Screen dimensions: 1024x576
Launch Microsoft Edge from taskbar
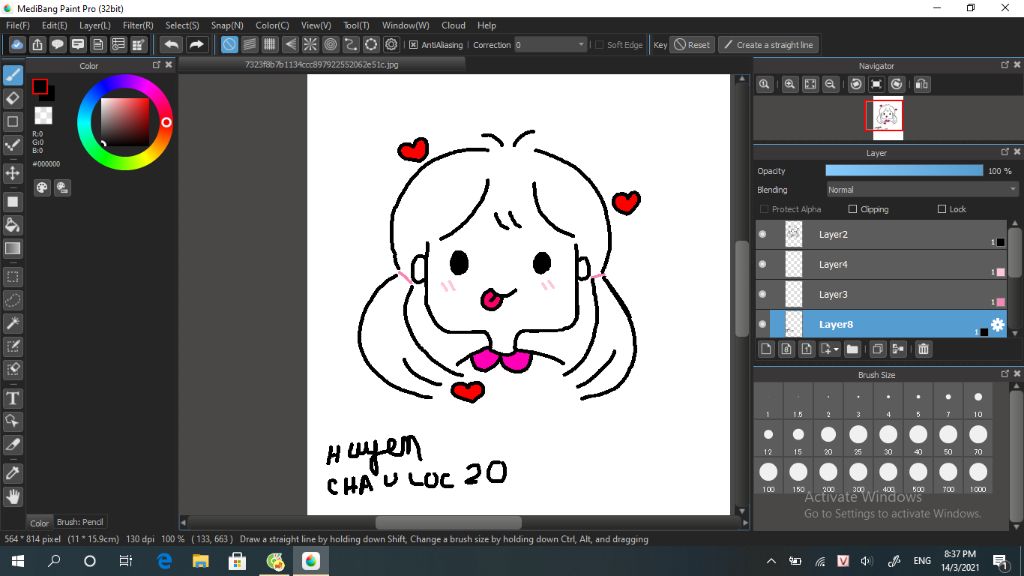(x=165, y=561)
